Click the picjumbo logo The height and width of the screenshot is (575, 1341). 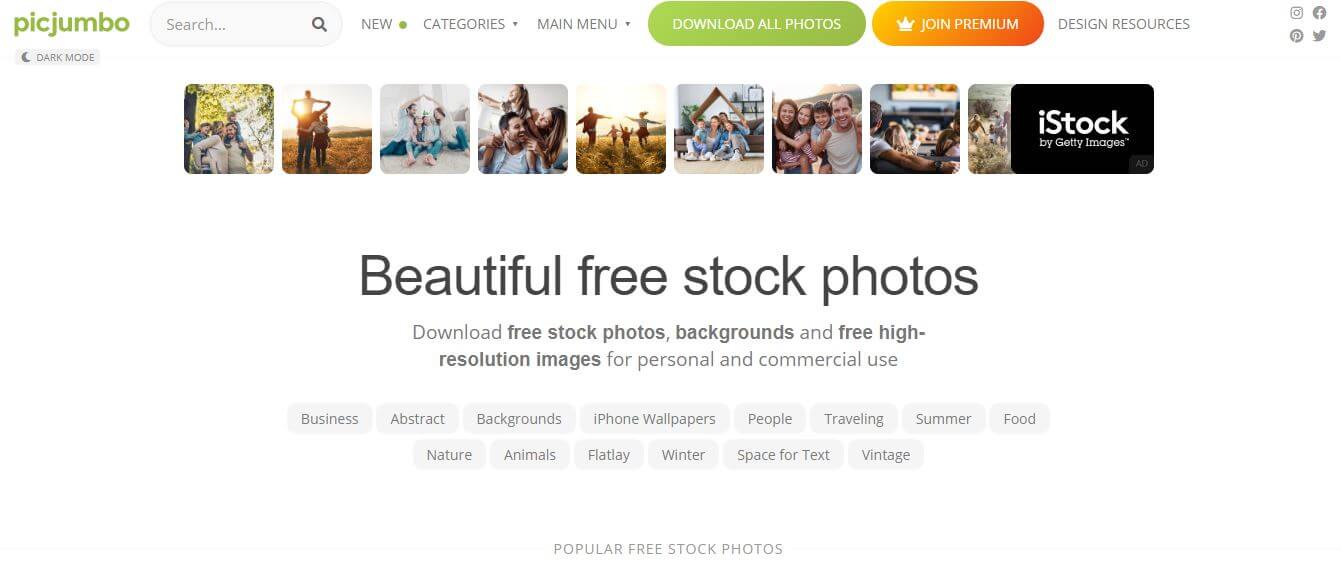click(x=71, y=23)
